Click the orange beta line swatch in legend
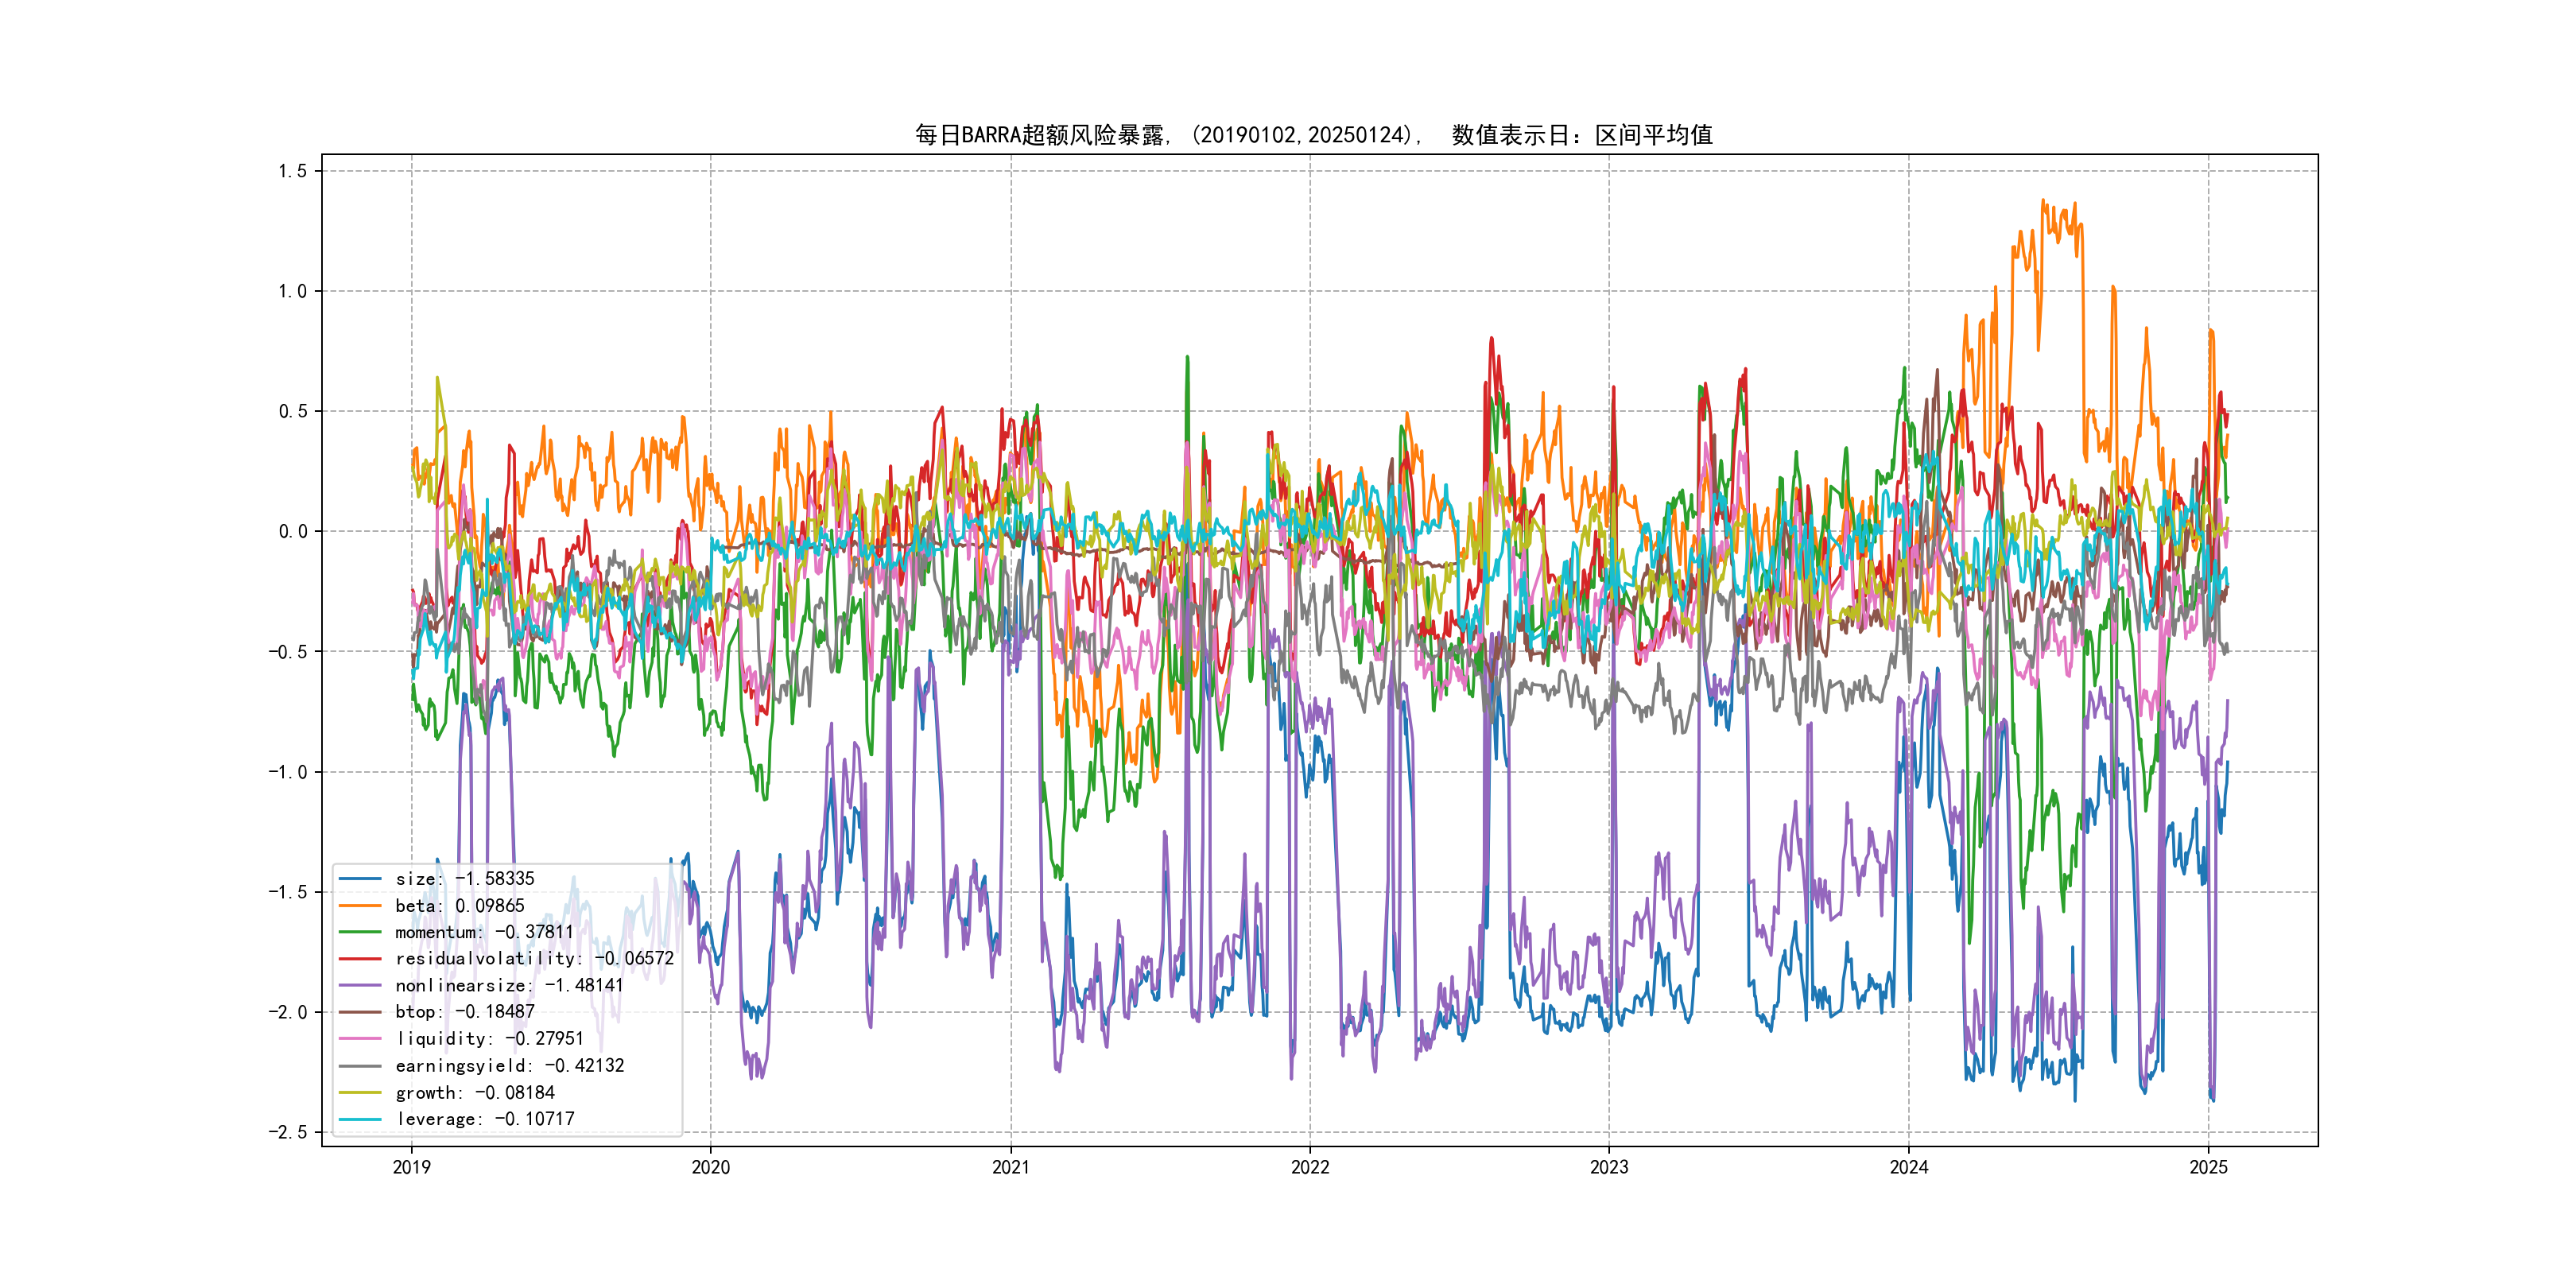The image size is (2576, 1288). 360,906
